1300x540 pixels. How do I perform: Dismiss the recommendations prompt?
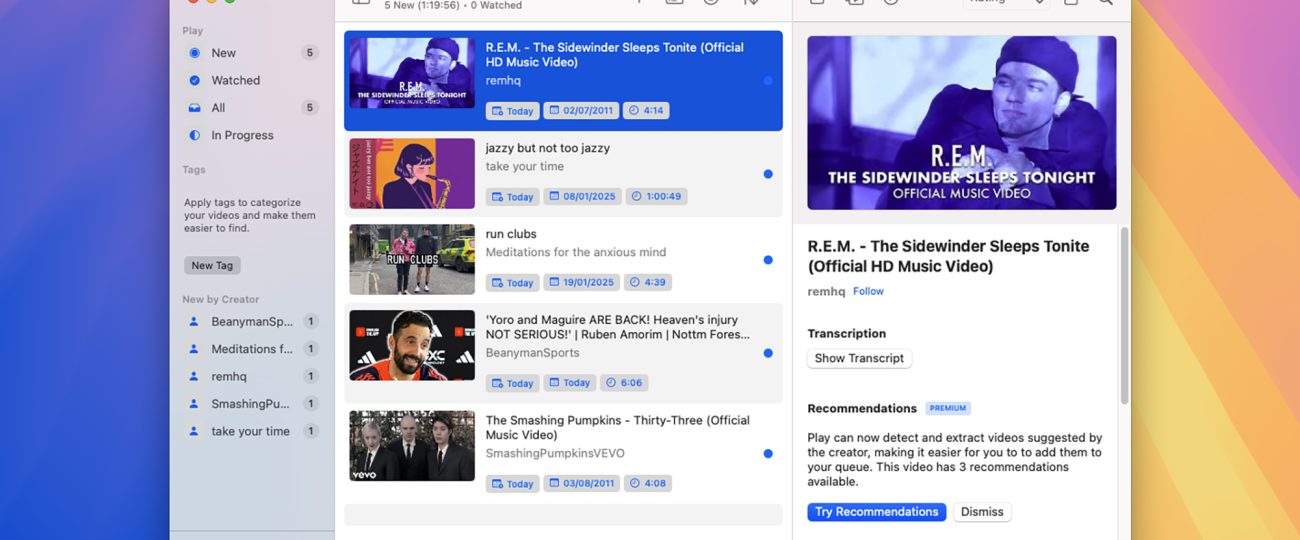click(x=982, y=512)
